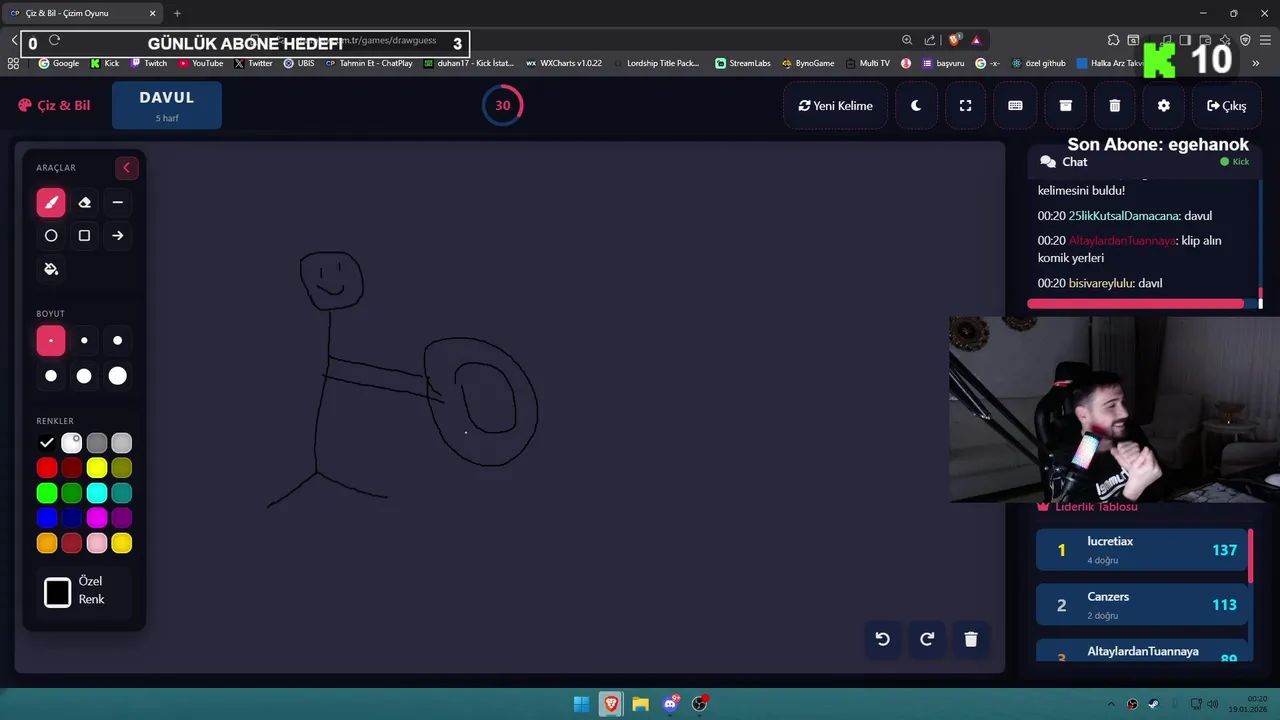This screenshot has height=720, width=1280.
Task: Select the arrow drawing tool
Action: click(118, 236)
